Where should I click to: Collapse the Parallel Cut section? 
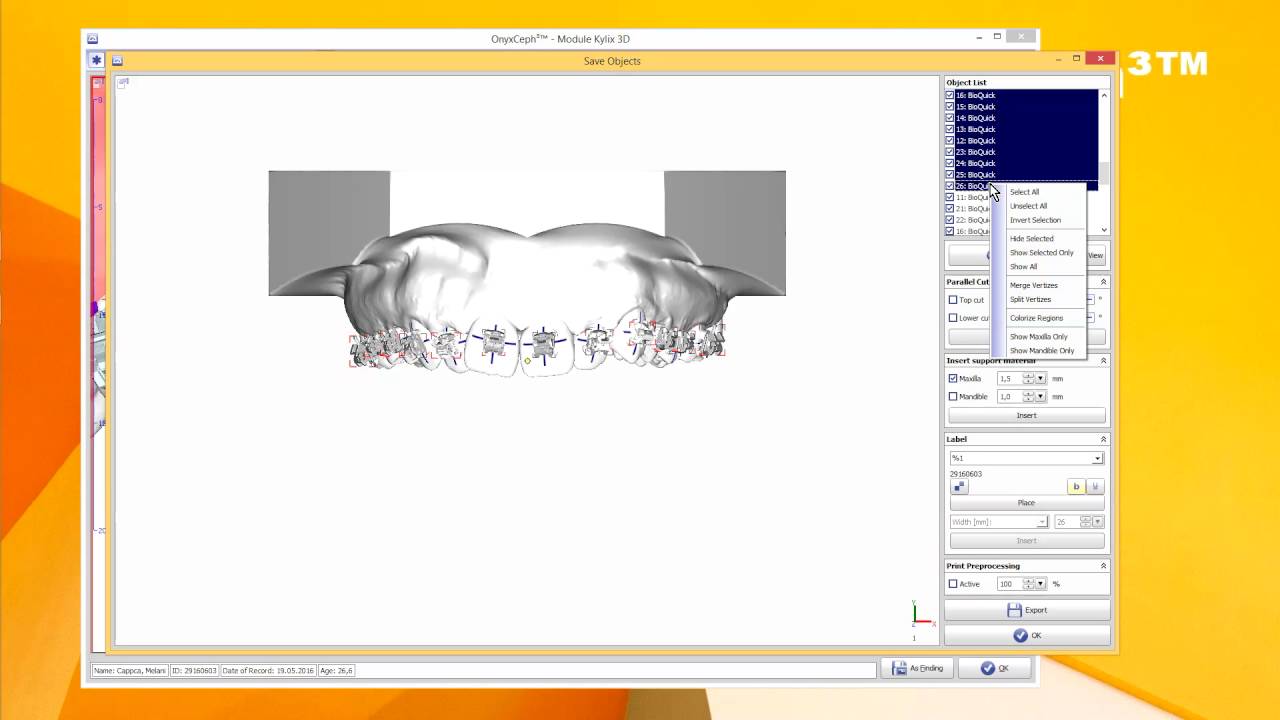coord(1104,282)
